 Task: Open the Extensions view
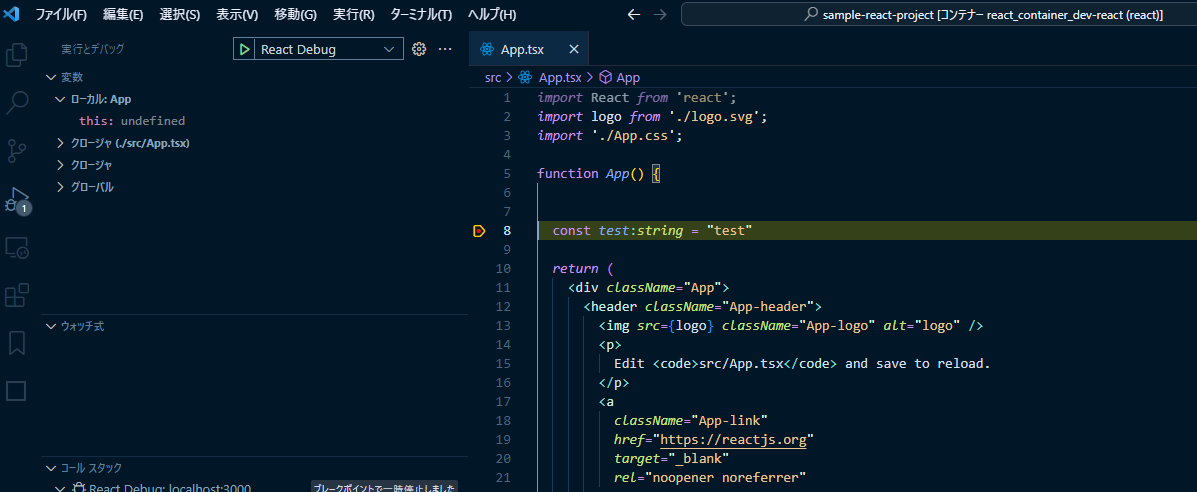[17, 295]
